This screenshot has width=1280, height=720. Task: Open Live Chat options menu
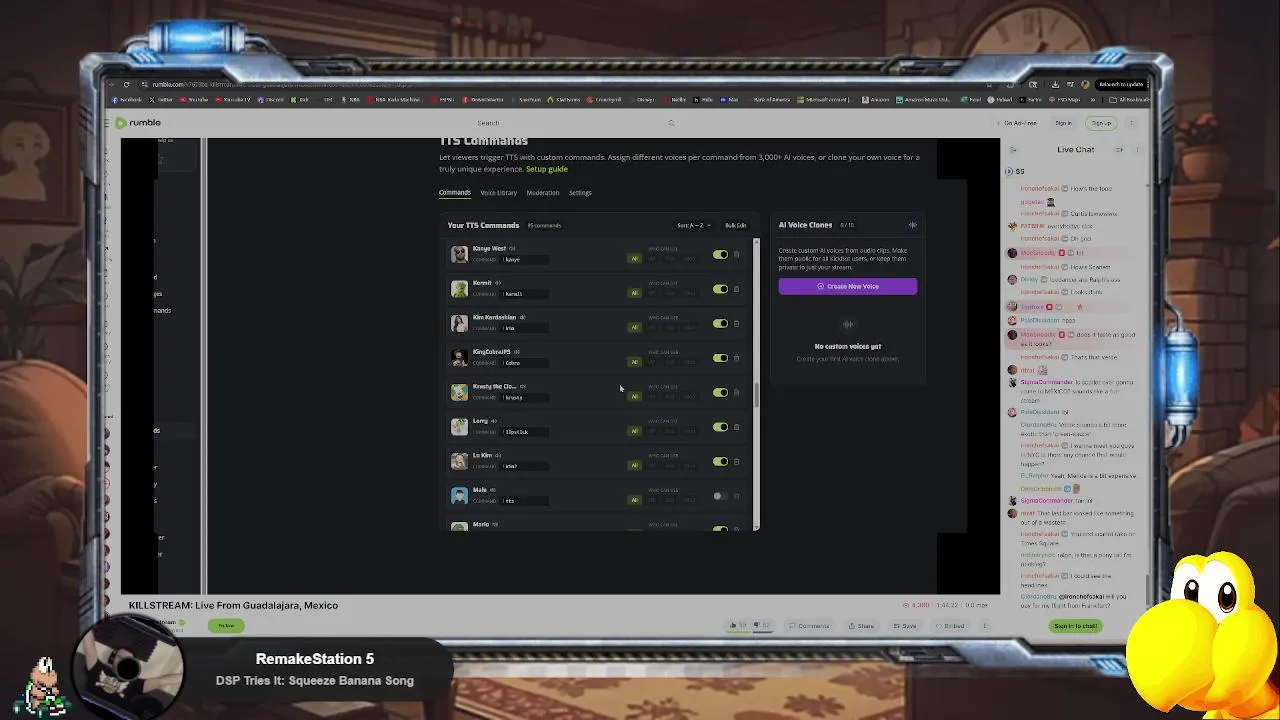coord(1137,150)
